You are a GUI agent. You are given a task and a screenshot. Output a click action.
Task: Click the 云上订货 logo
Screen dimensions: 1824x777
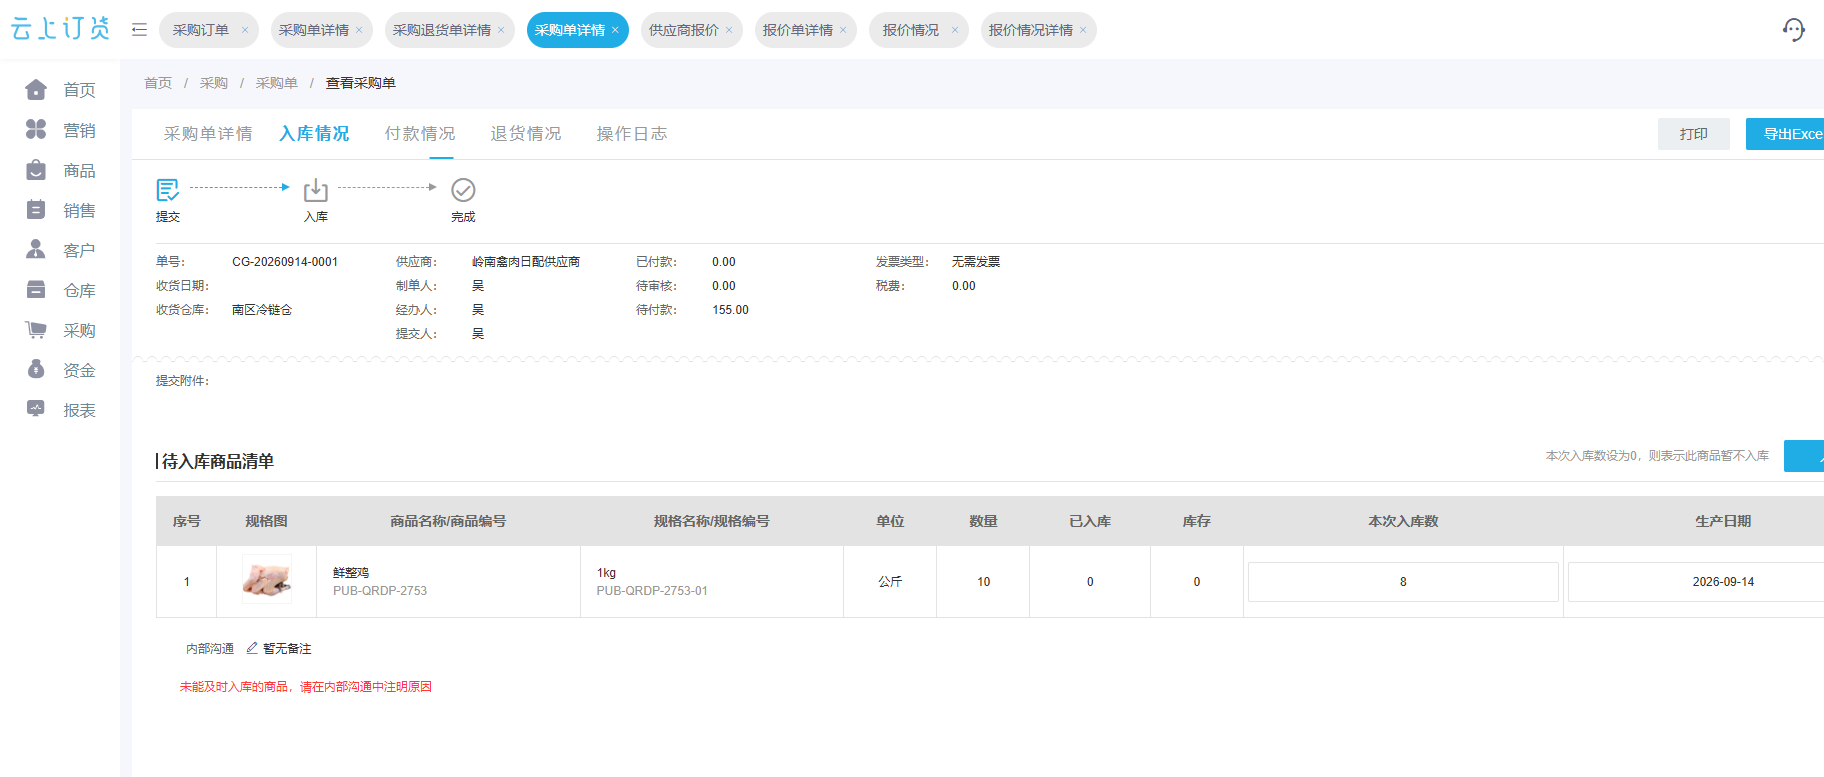click(x=60, y=29)
